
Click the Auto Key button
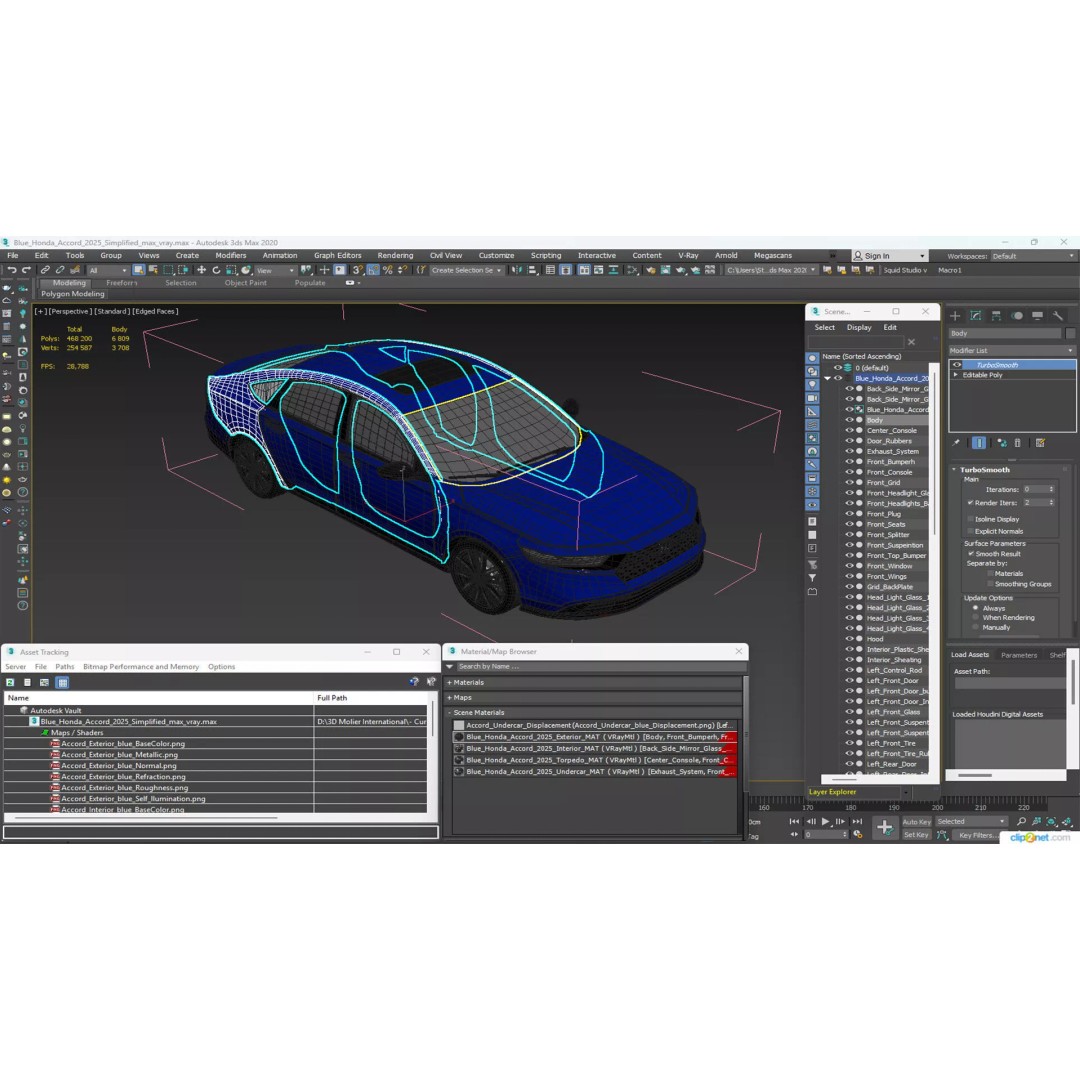pos(916,822)
